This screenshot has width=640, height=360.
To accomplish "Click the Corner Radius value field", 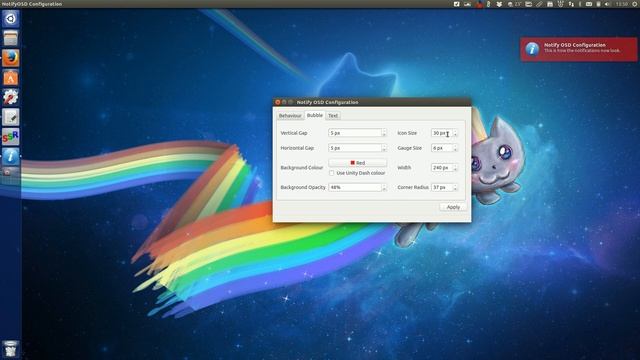I will (442, 187).
